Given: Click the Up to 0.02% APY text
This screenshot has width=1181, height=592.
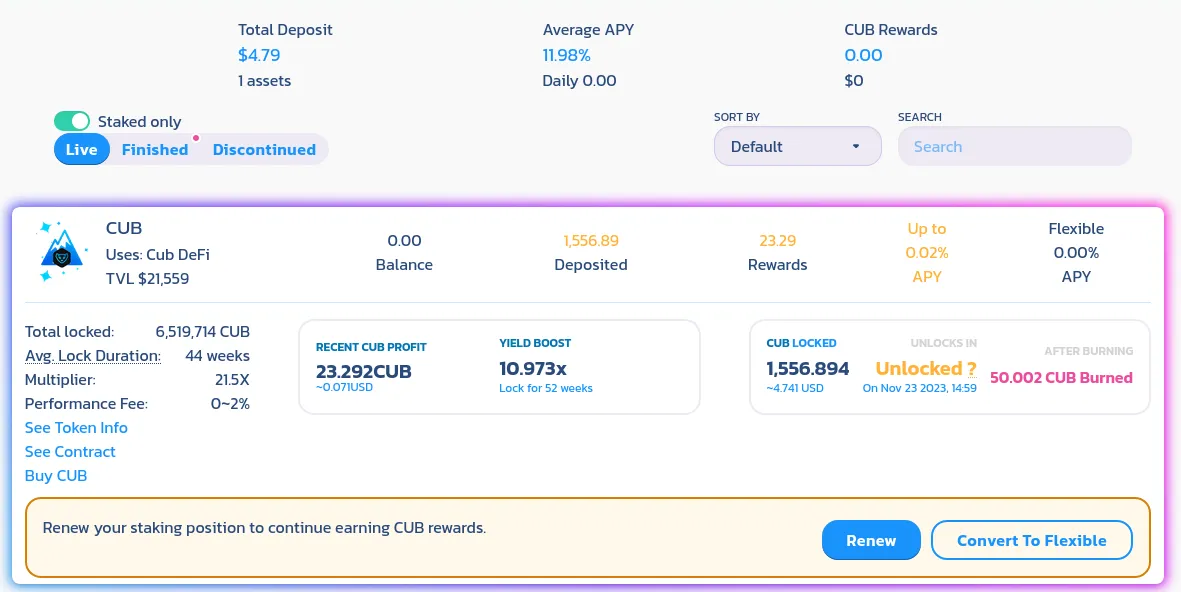Looking at the screenshot, I should click(x=926, y=252).
